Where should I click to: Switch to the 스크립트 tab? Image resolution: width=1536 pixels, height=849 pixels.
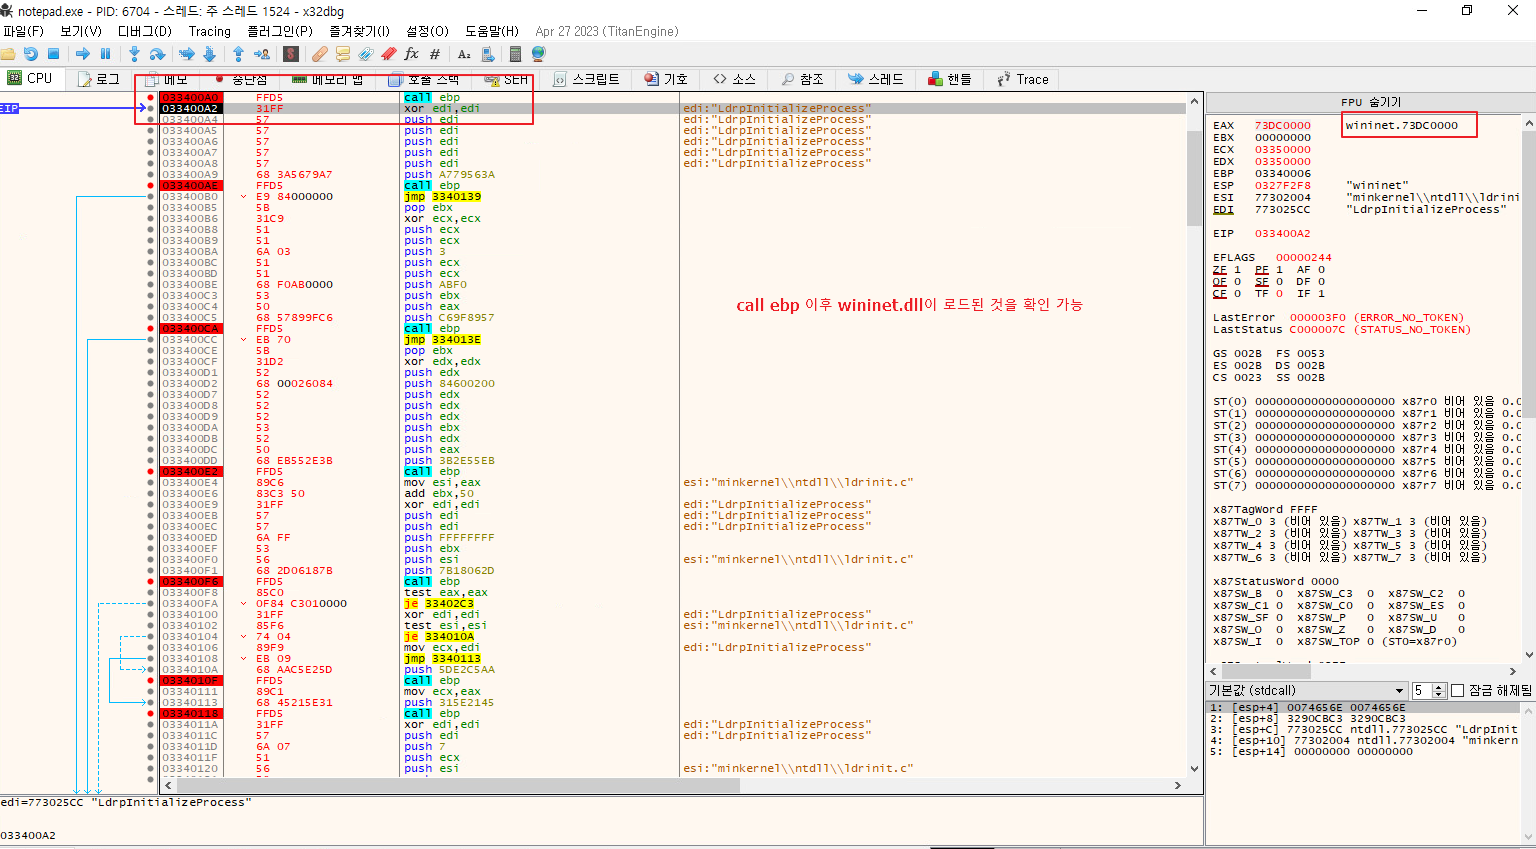tap(587, 79)
